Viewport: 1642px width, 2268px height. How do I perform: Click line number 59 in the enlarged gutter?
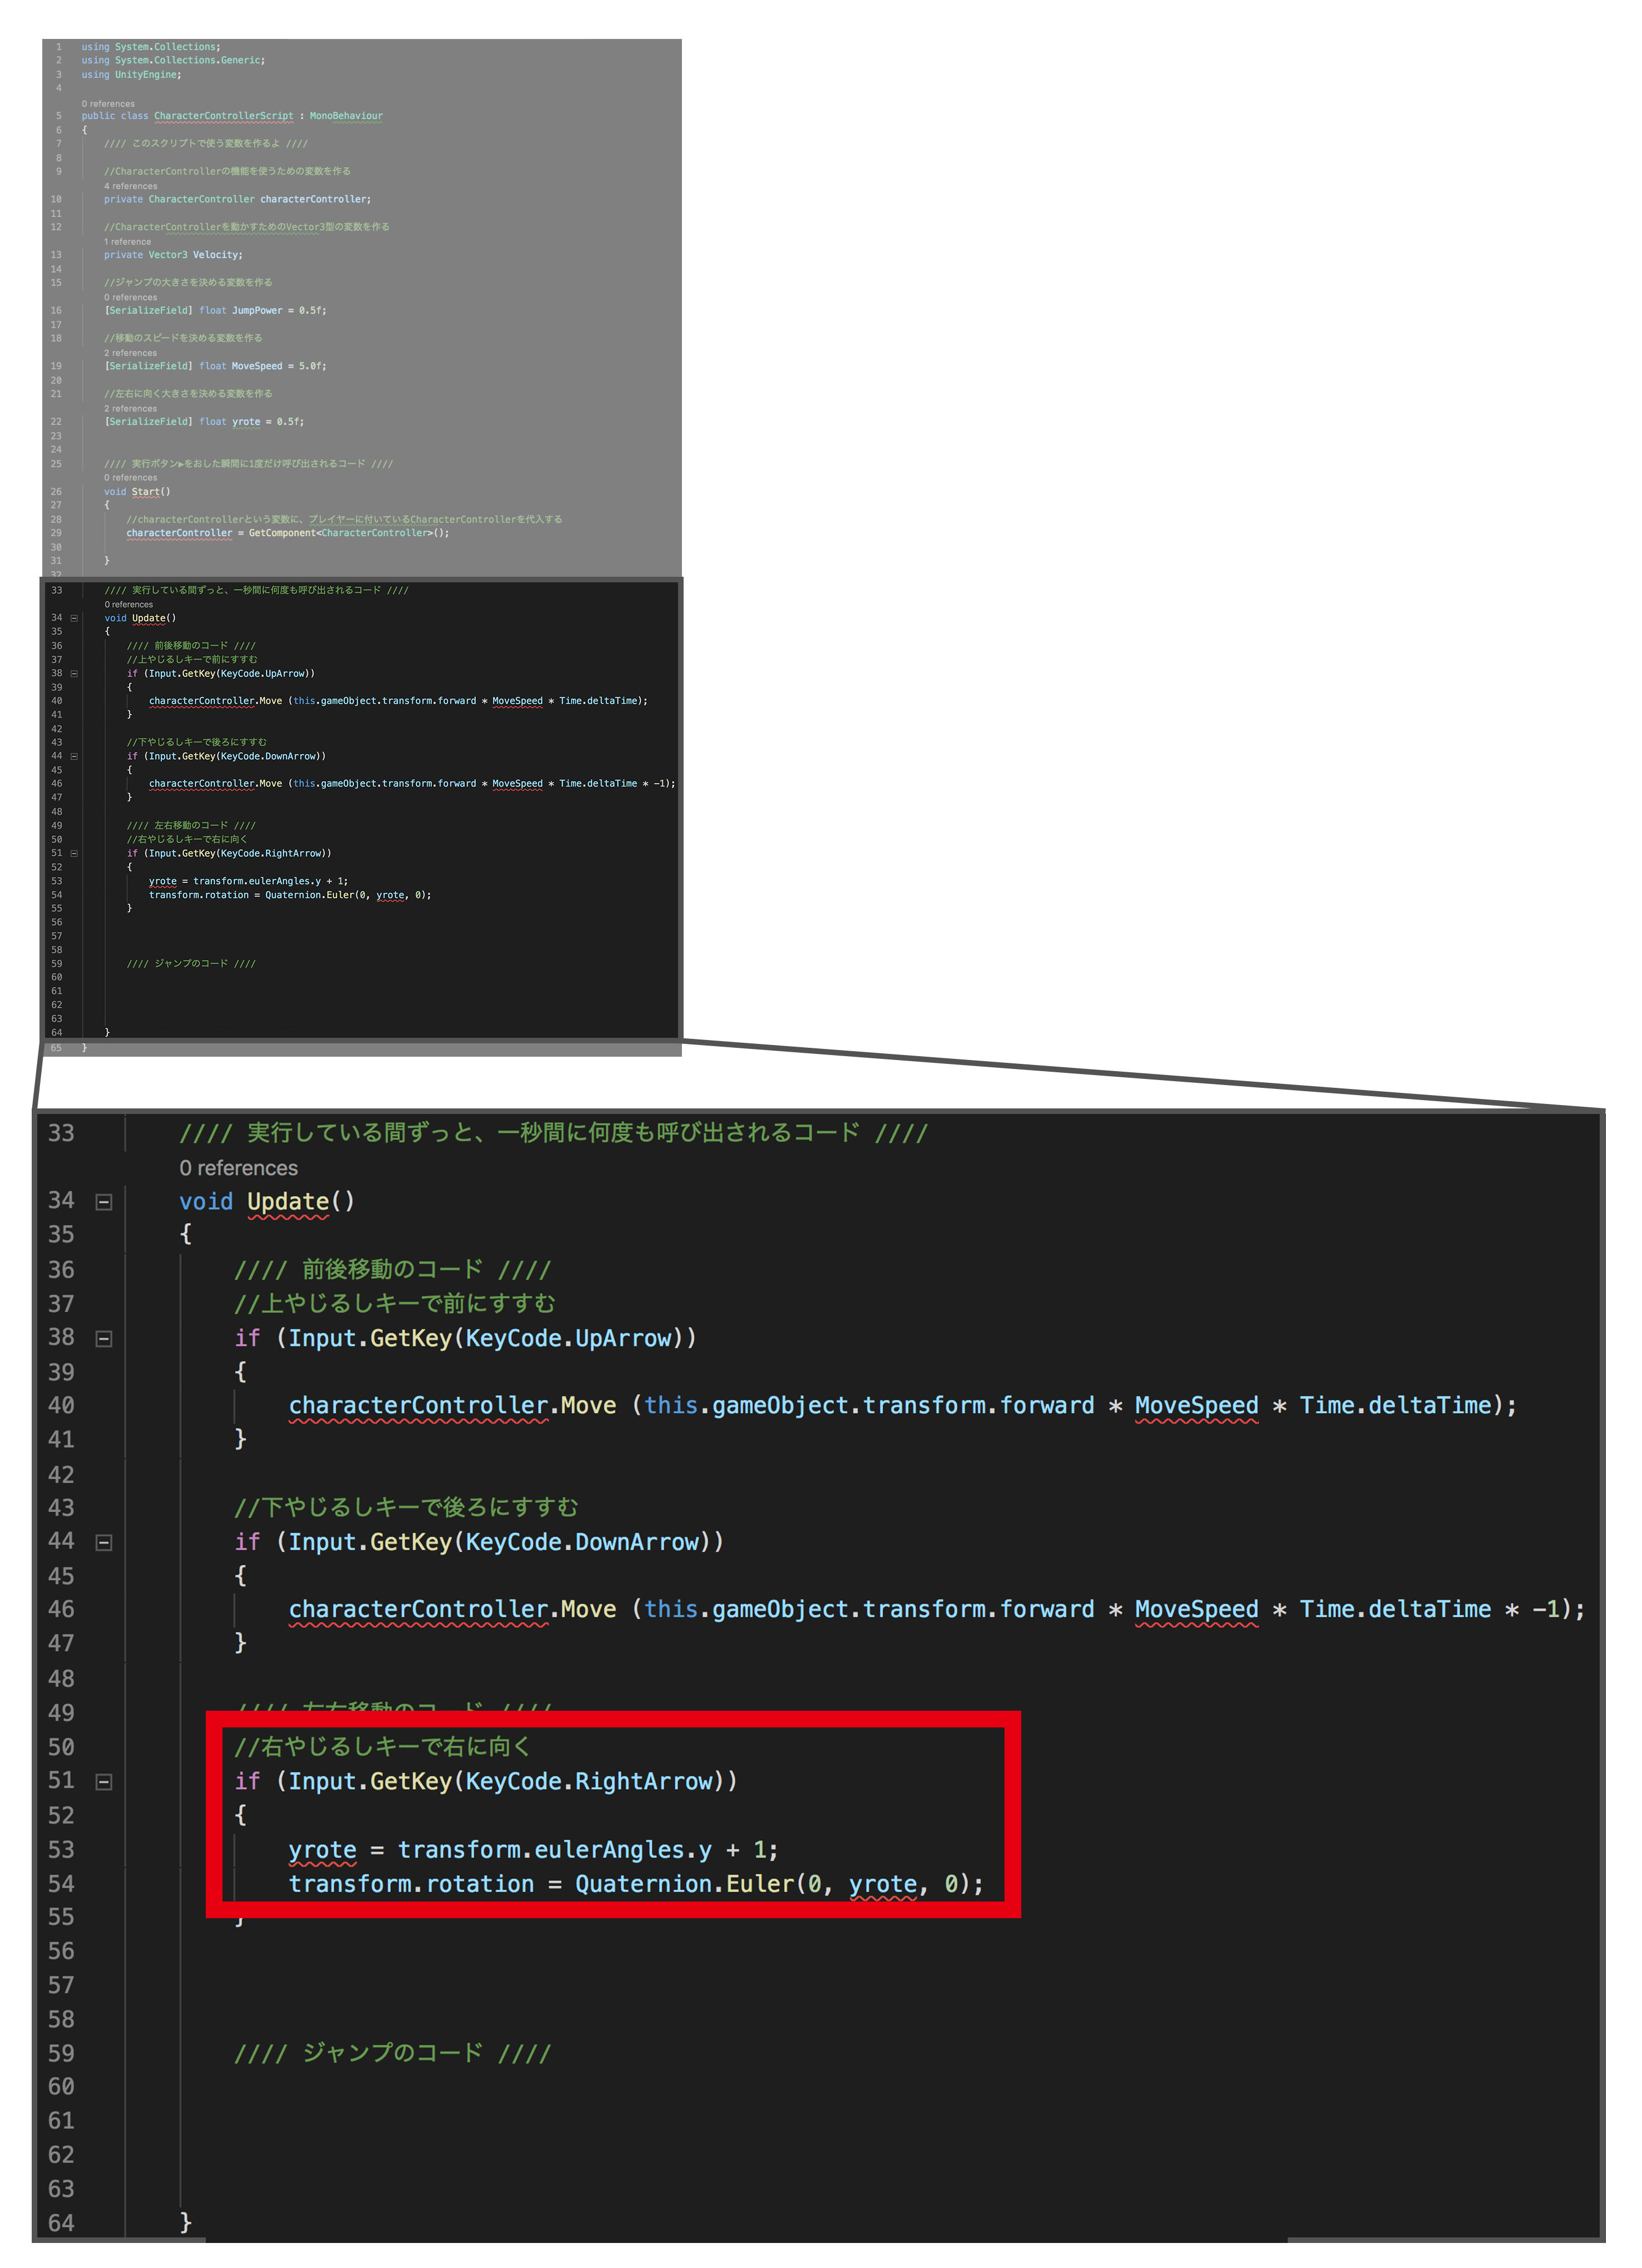pyautogui.click(x=61, y=2053)
